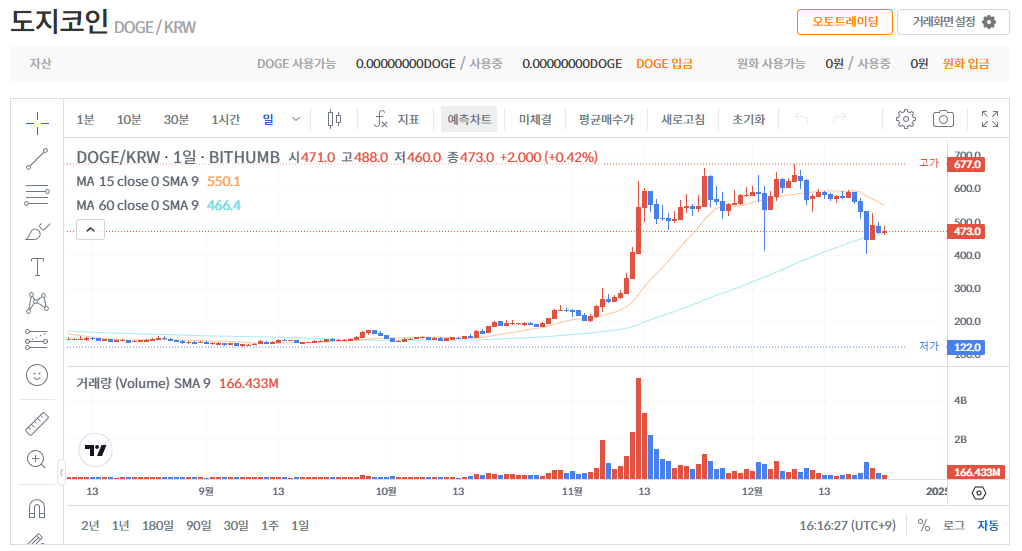Click the 473.0 current price label

966,231
